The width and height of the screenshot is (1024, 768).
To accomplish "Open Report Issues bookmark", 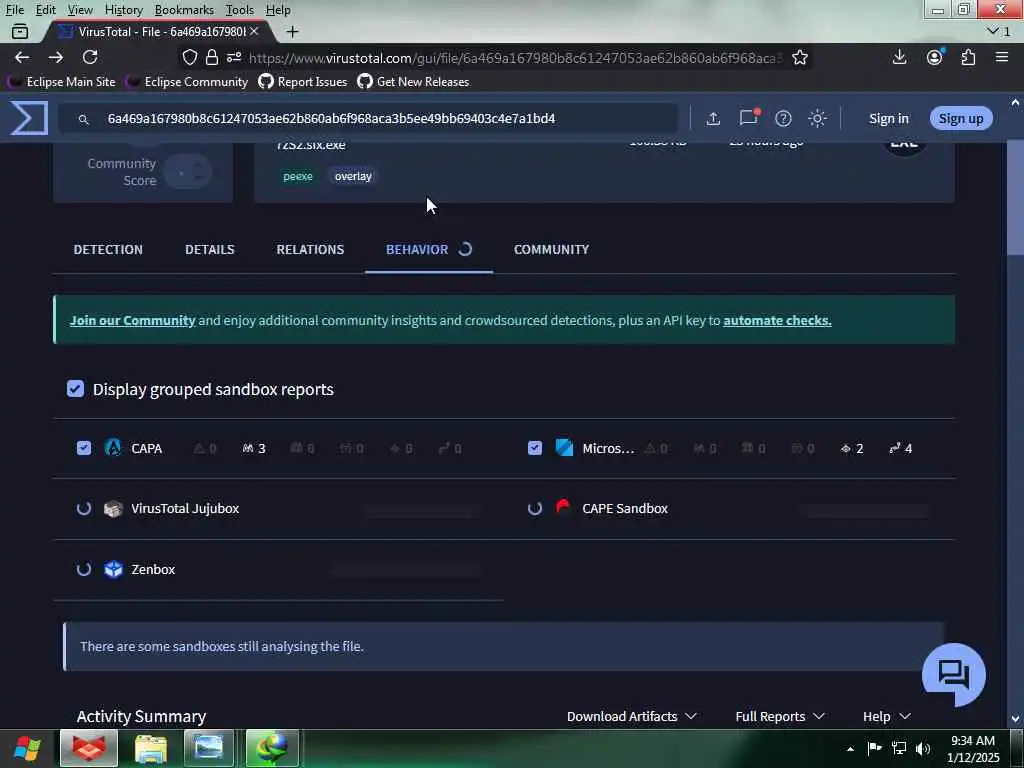I will point(303,82).
